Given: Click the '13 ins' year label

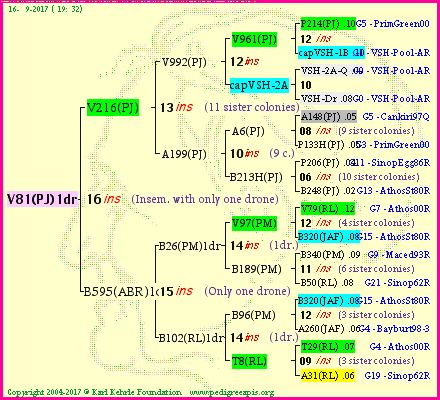Looking at the screenshot, I should [176, 107].
